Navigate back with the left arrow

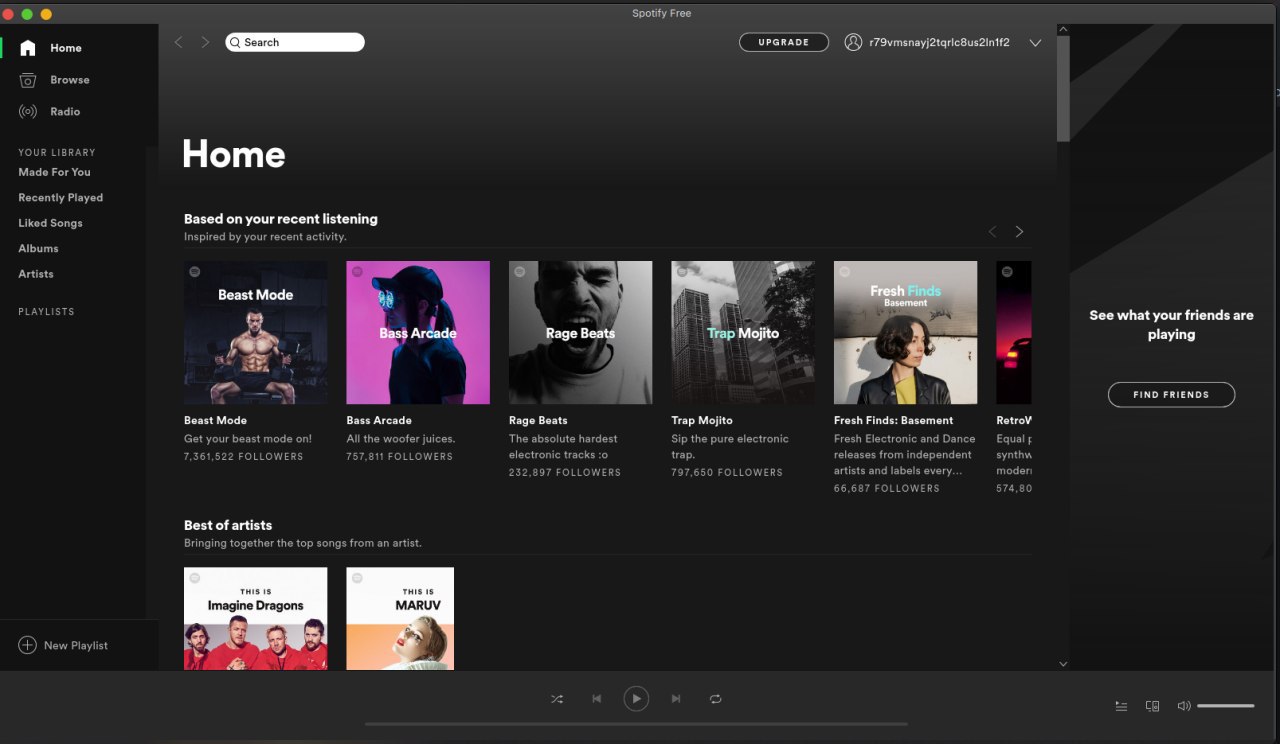pyautogui.click(x=179, y=42)
